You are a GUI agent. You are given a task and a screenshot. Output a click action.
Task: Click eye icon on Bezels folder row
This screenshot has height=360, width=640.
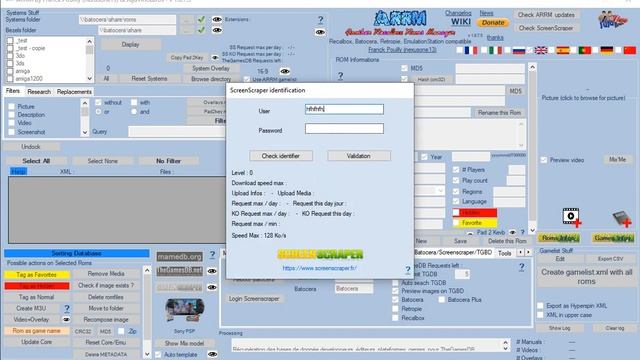point(217,30)
